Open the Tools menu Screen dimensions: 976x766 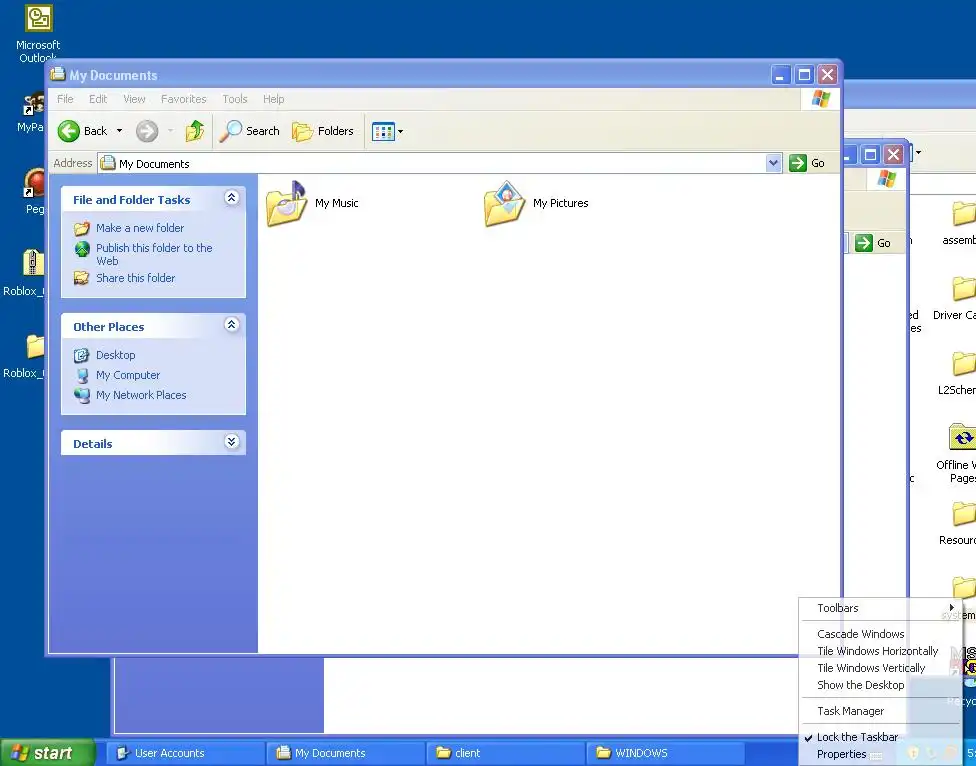tap(235, 99)
